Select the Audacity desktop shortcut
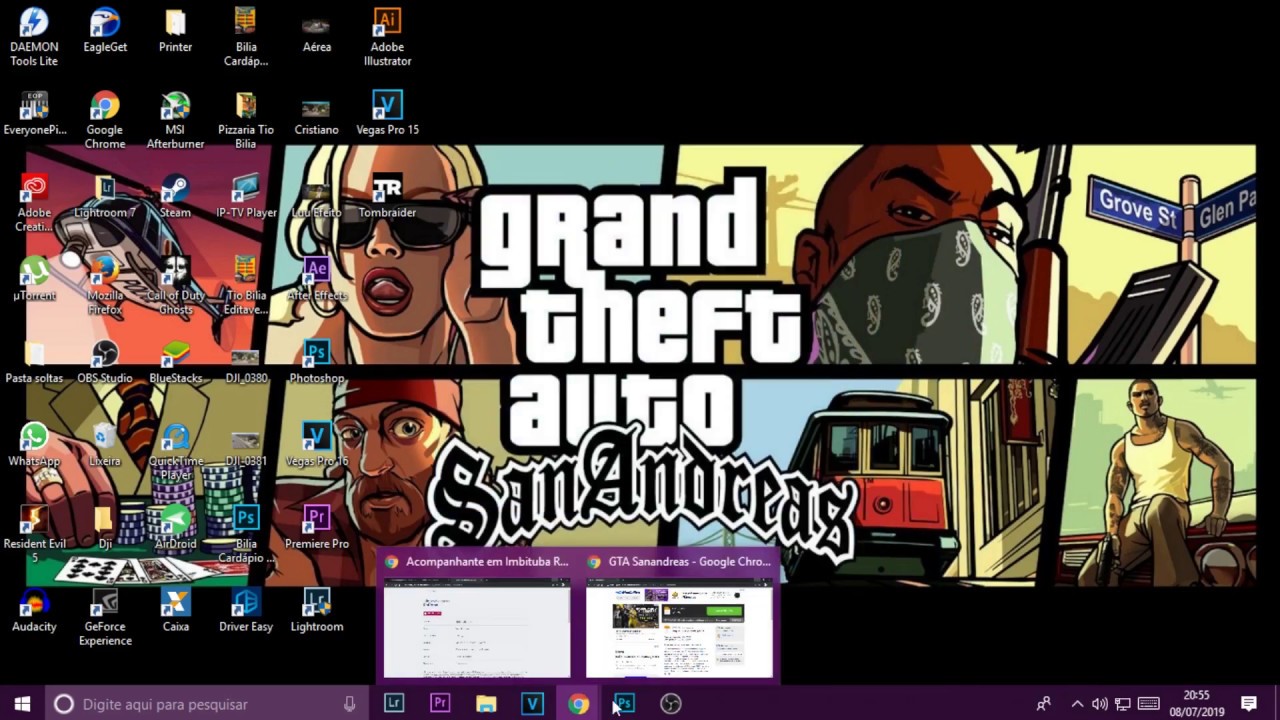Viewport: 1280px width, 720px height. pos(34,610)
